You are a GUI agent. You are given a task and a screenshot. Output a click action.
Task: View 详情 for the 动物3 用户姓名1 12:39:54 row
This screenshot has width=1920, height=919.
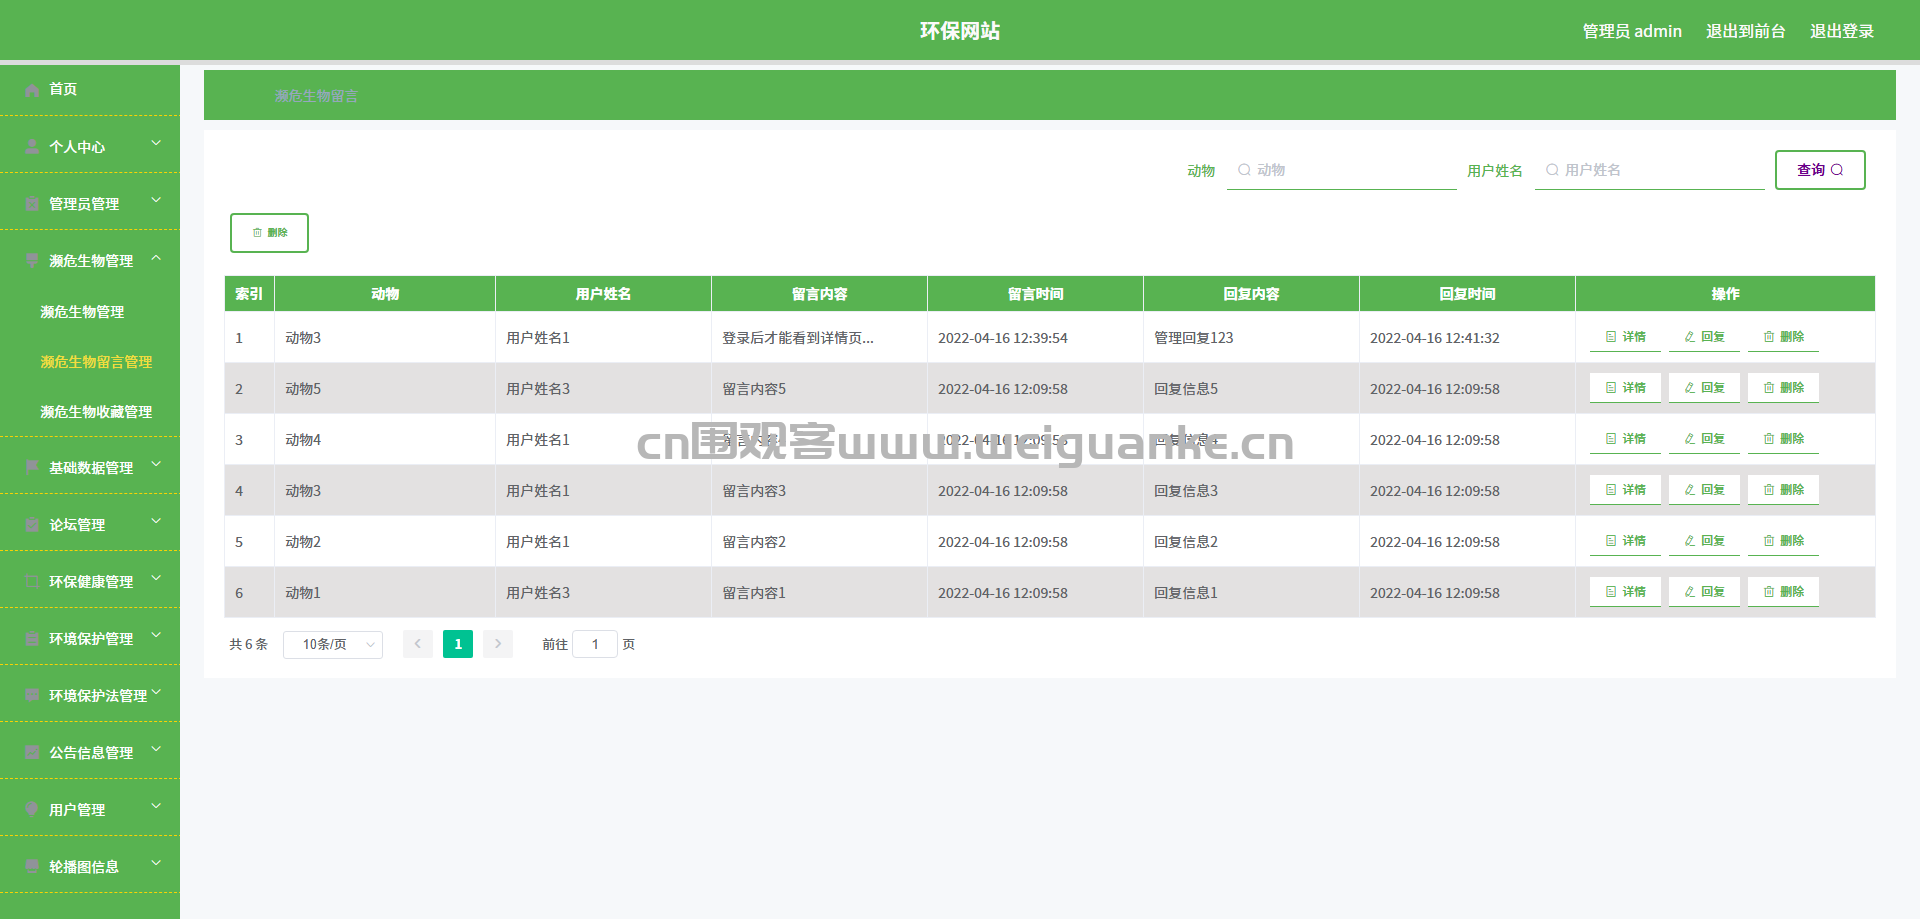coord(1625,337)
